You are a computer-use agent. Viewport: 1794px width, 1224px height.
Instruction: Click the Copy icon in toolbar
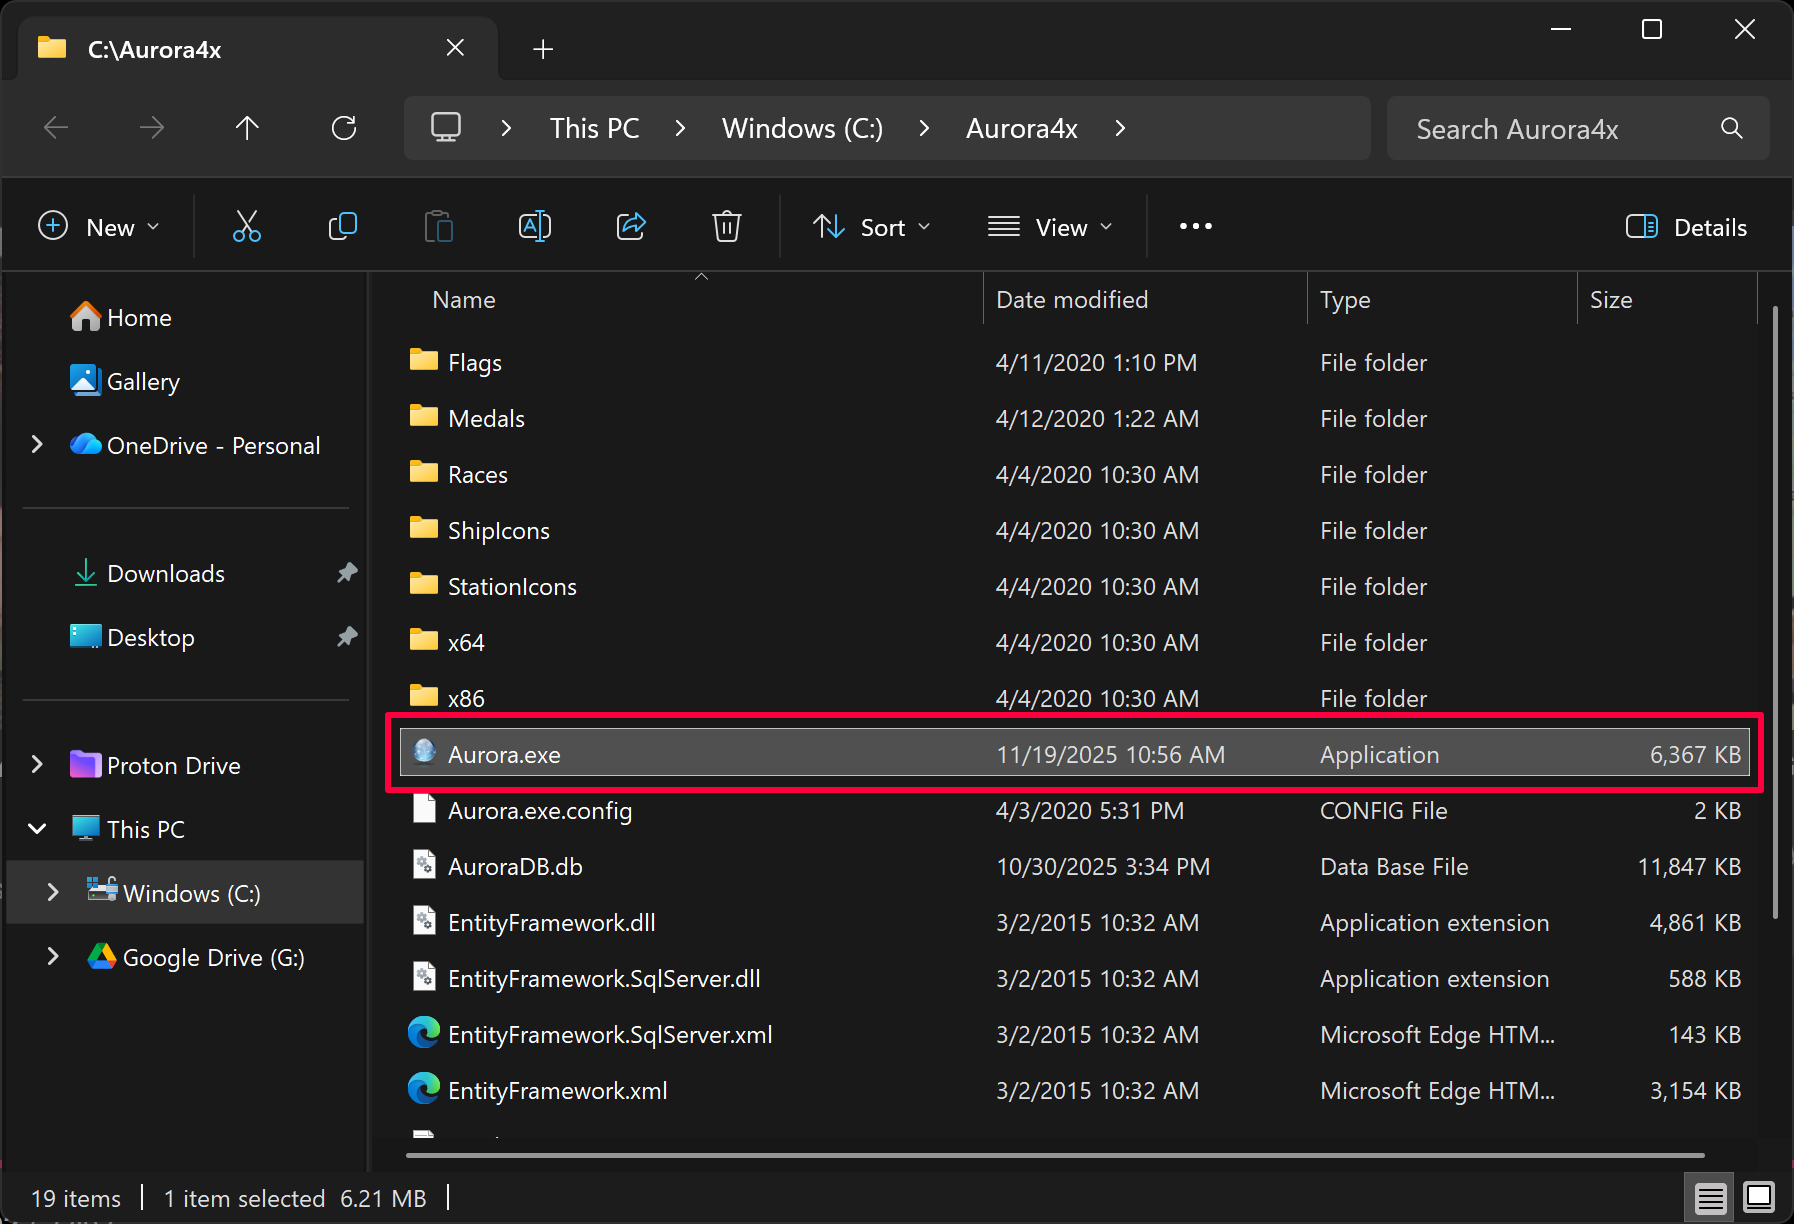pyautogui.click(x=342, y=227)
